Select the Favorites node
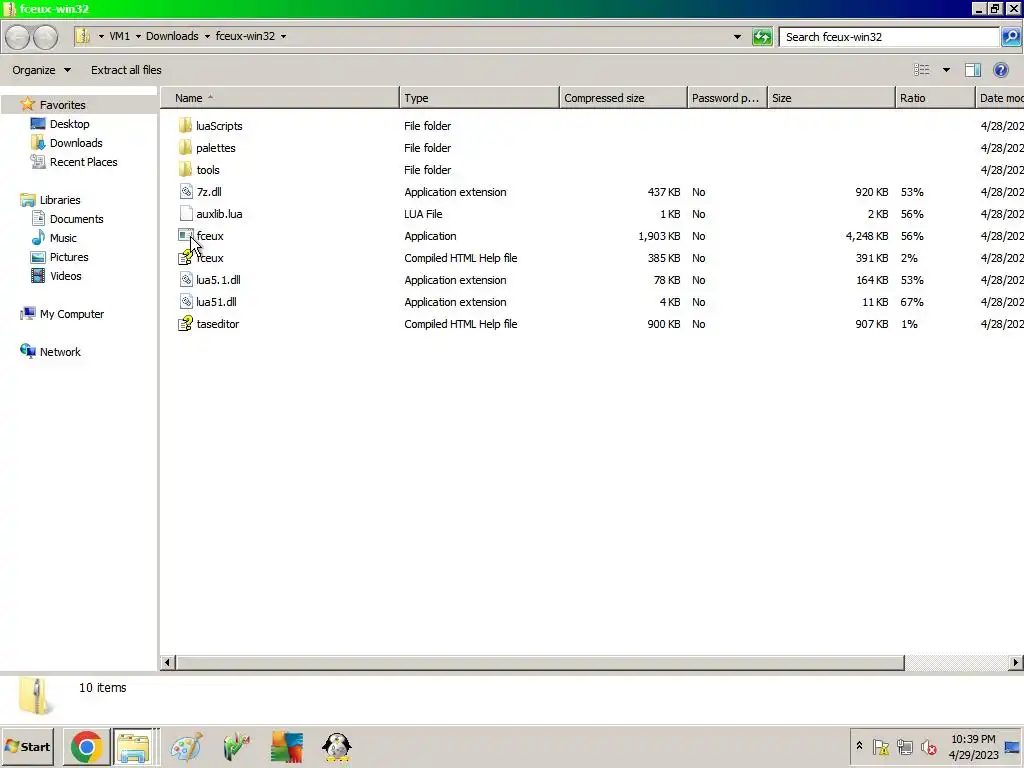This screenshot has height=768, width=1024. click(62, 104)
